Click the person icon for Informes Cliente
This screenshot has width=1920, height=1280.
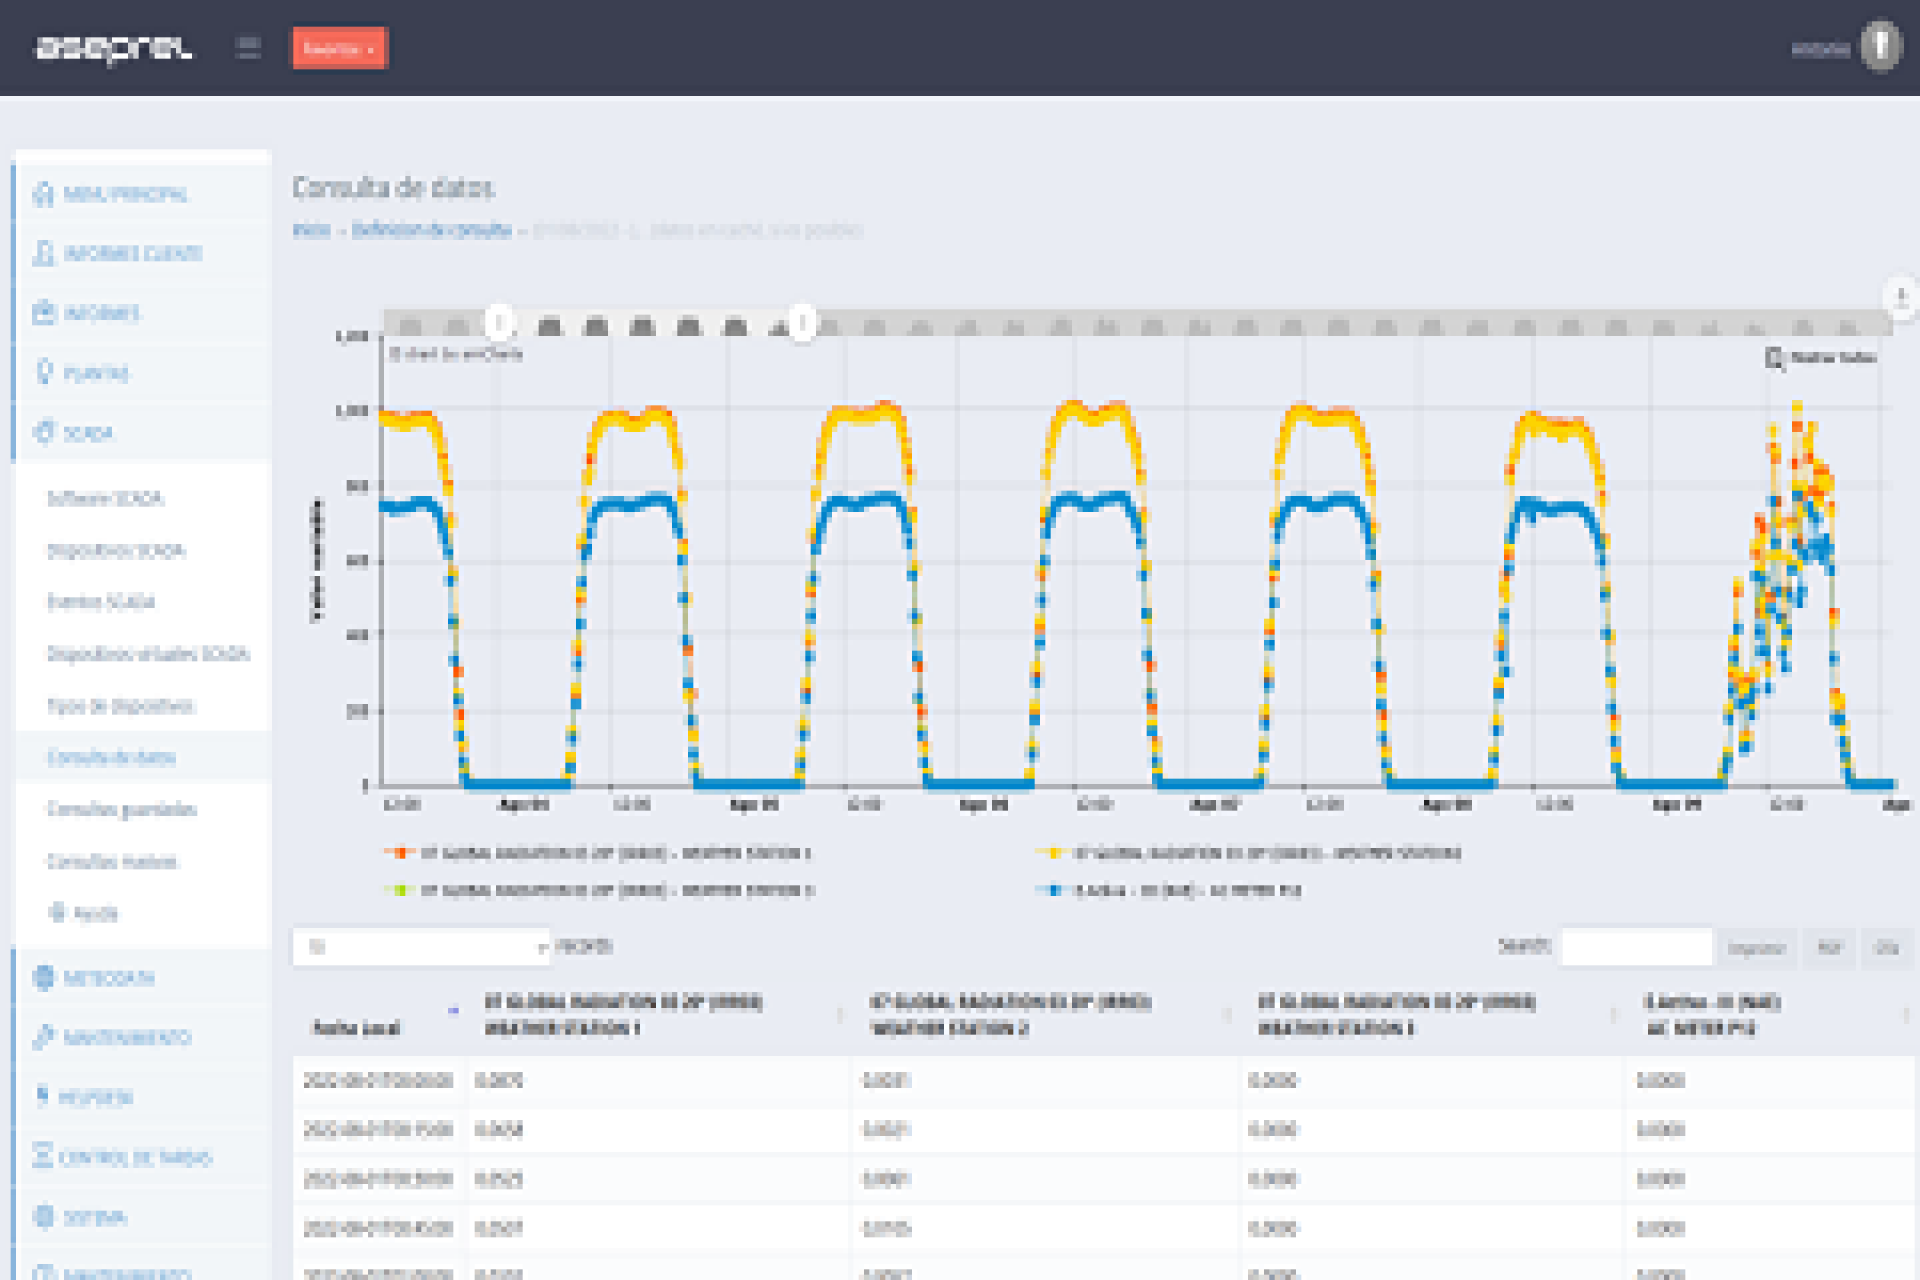(43, 253)
